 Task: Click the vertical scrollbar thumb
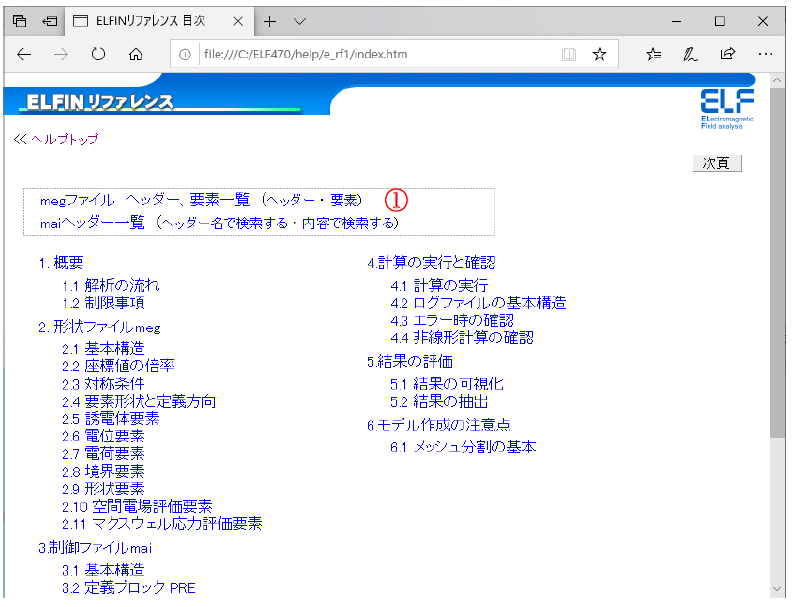tap(777, 263)
